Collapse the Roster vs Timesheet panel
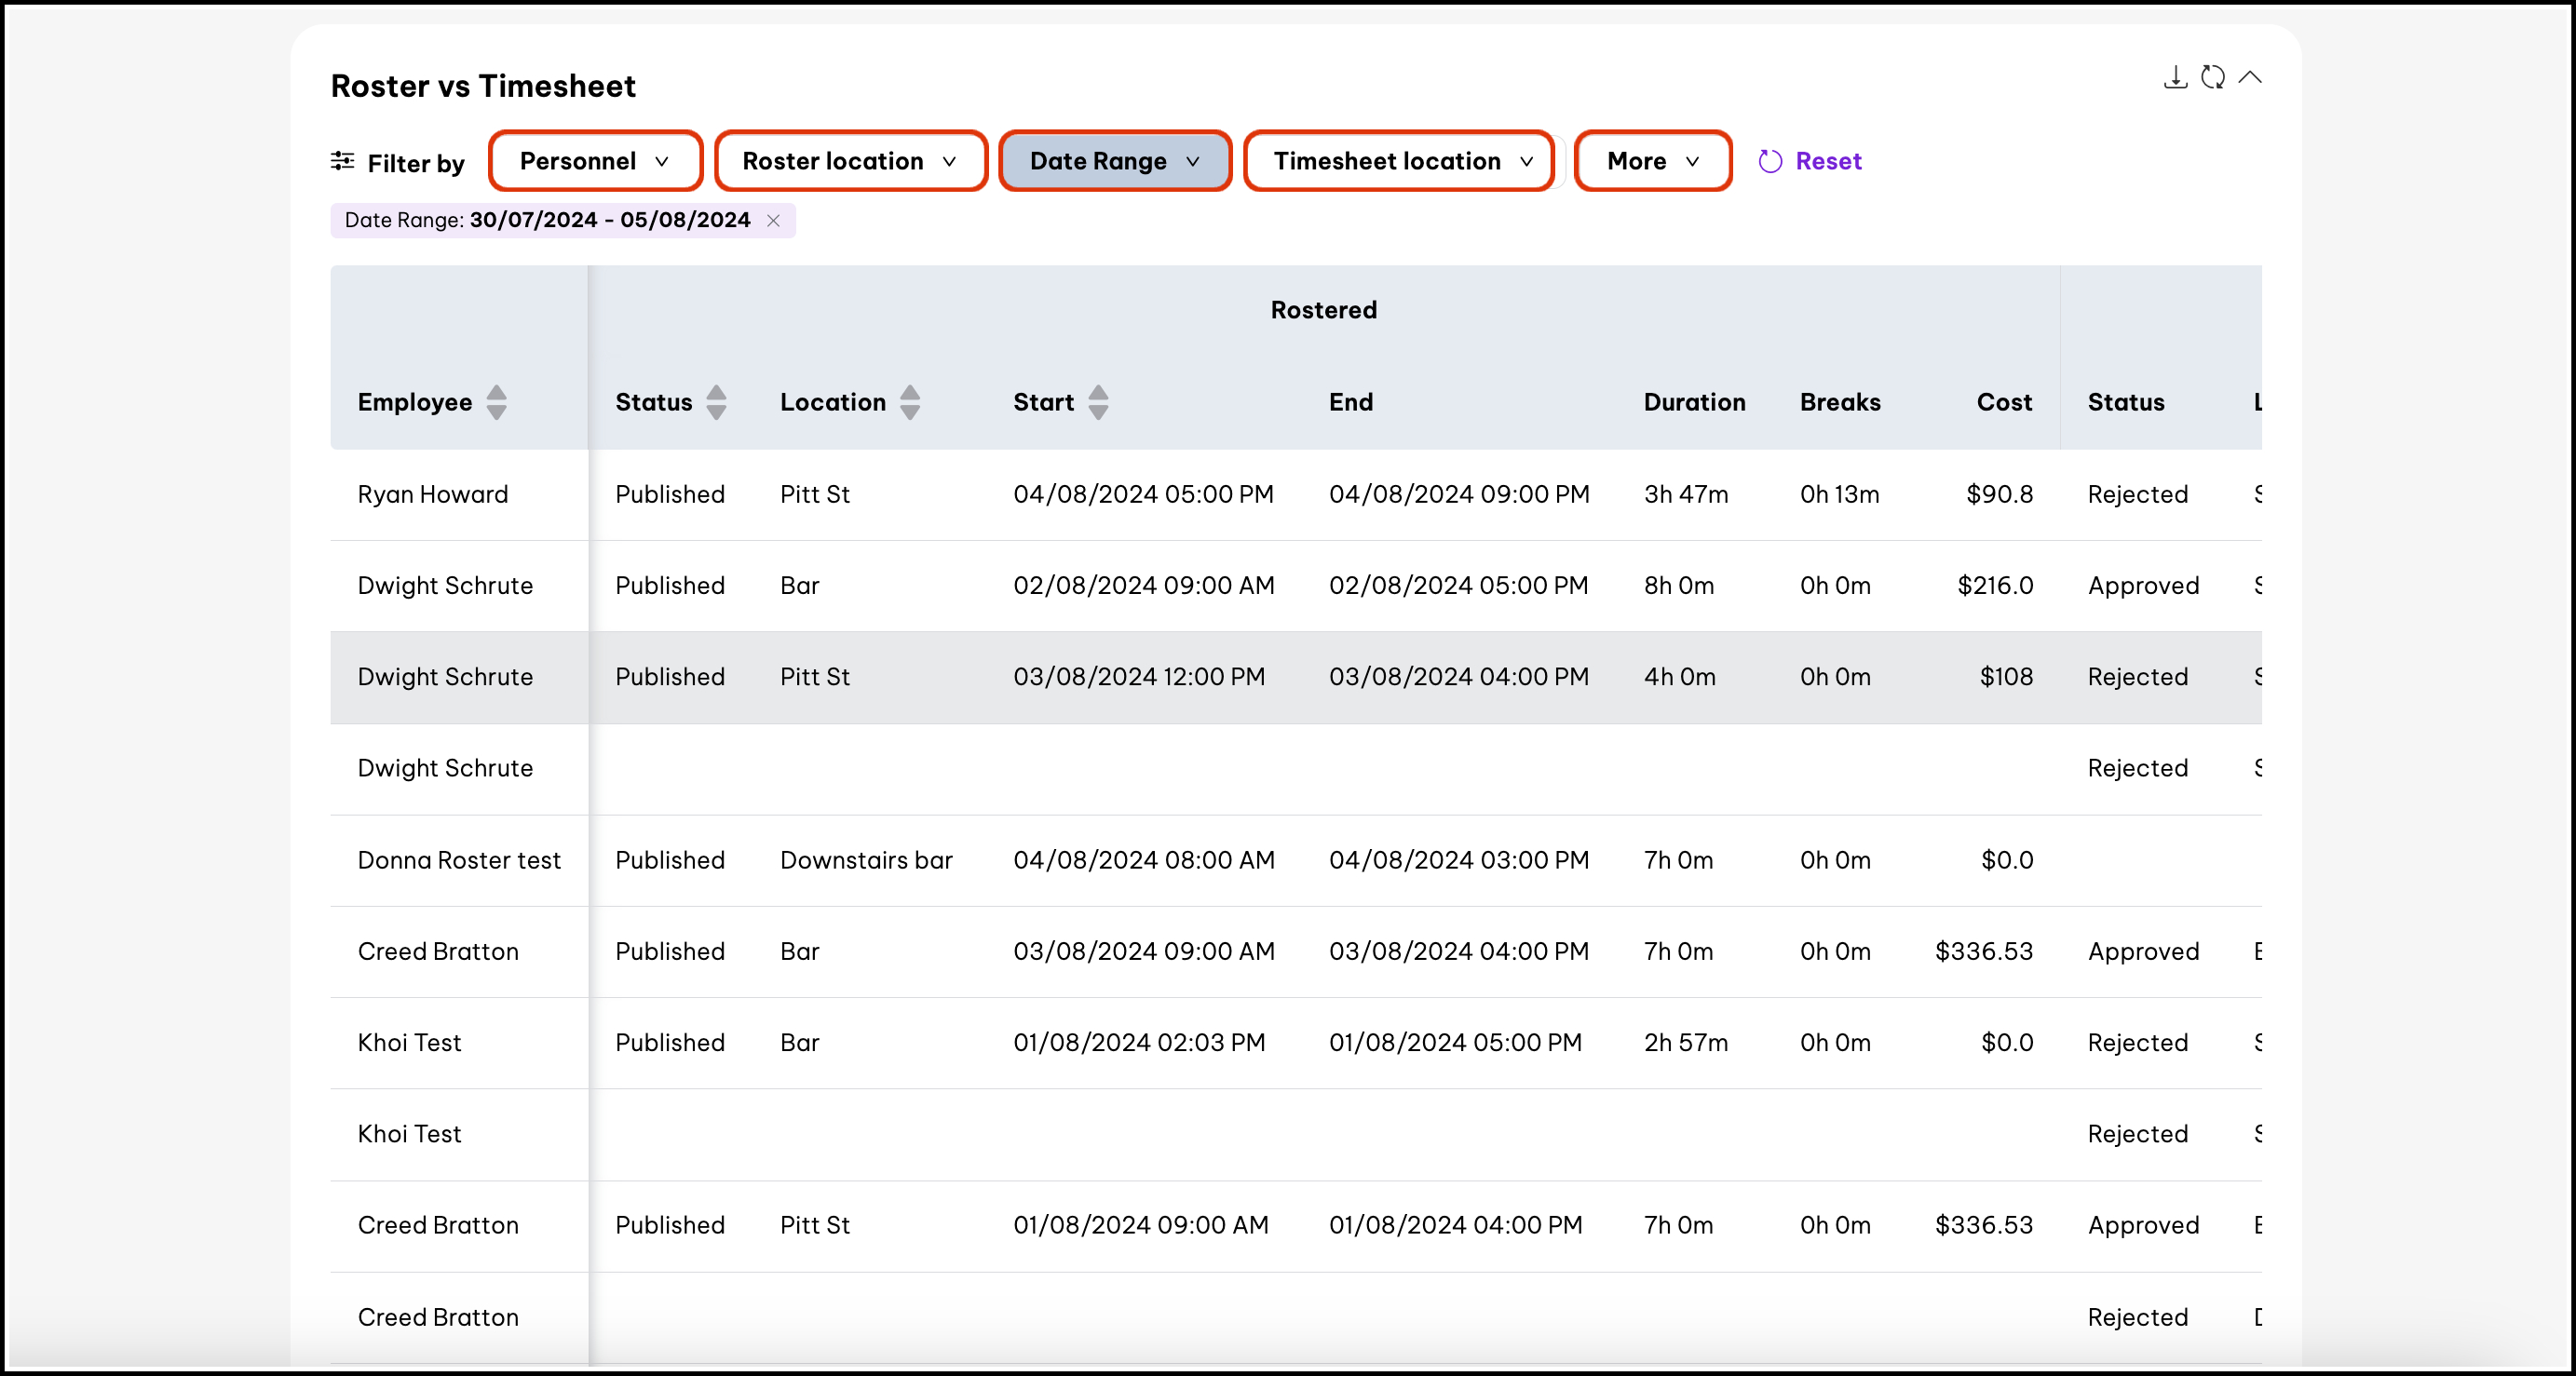2576x1376 pixels. 2250,78
